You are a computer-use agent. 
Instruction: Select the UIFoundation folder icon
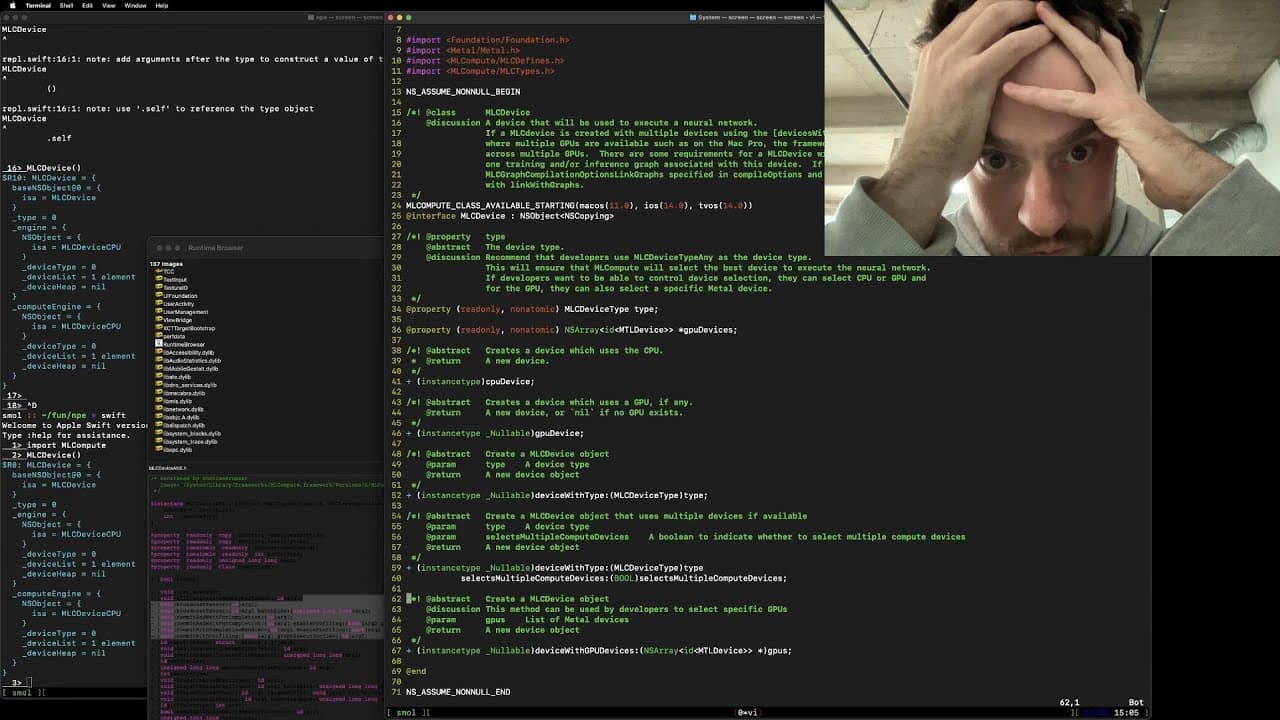159,295
